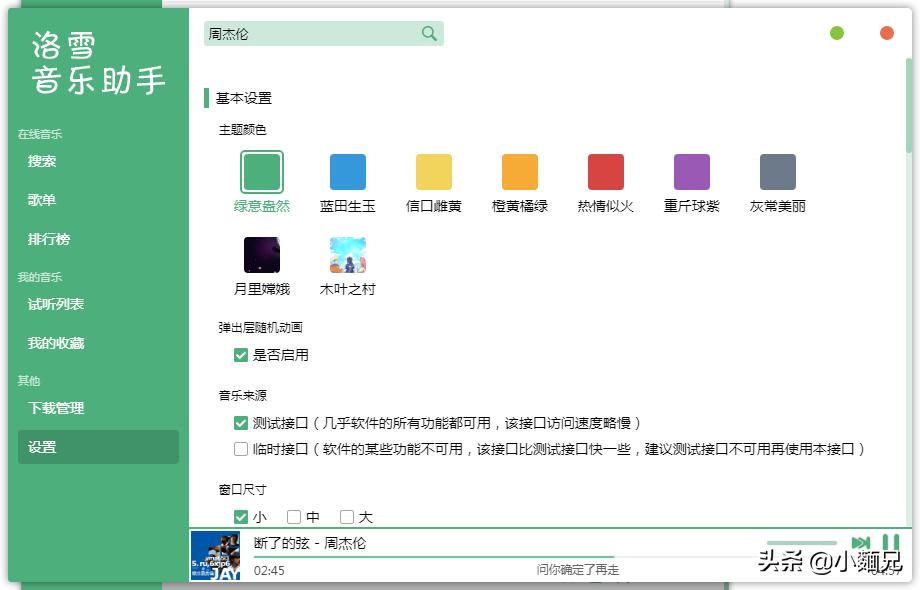Disable the 是否启用 animation checkbox

[x=240, y=354]
